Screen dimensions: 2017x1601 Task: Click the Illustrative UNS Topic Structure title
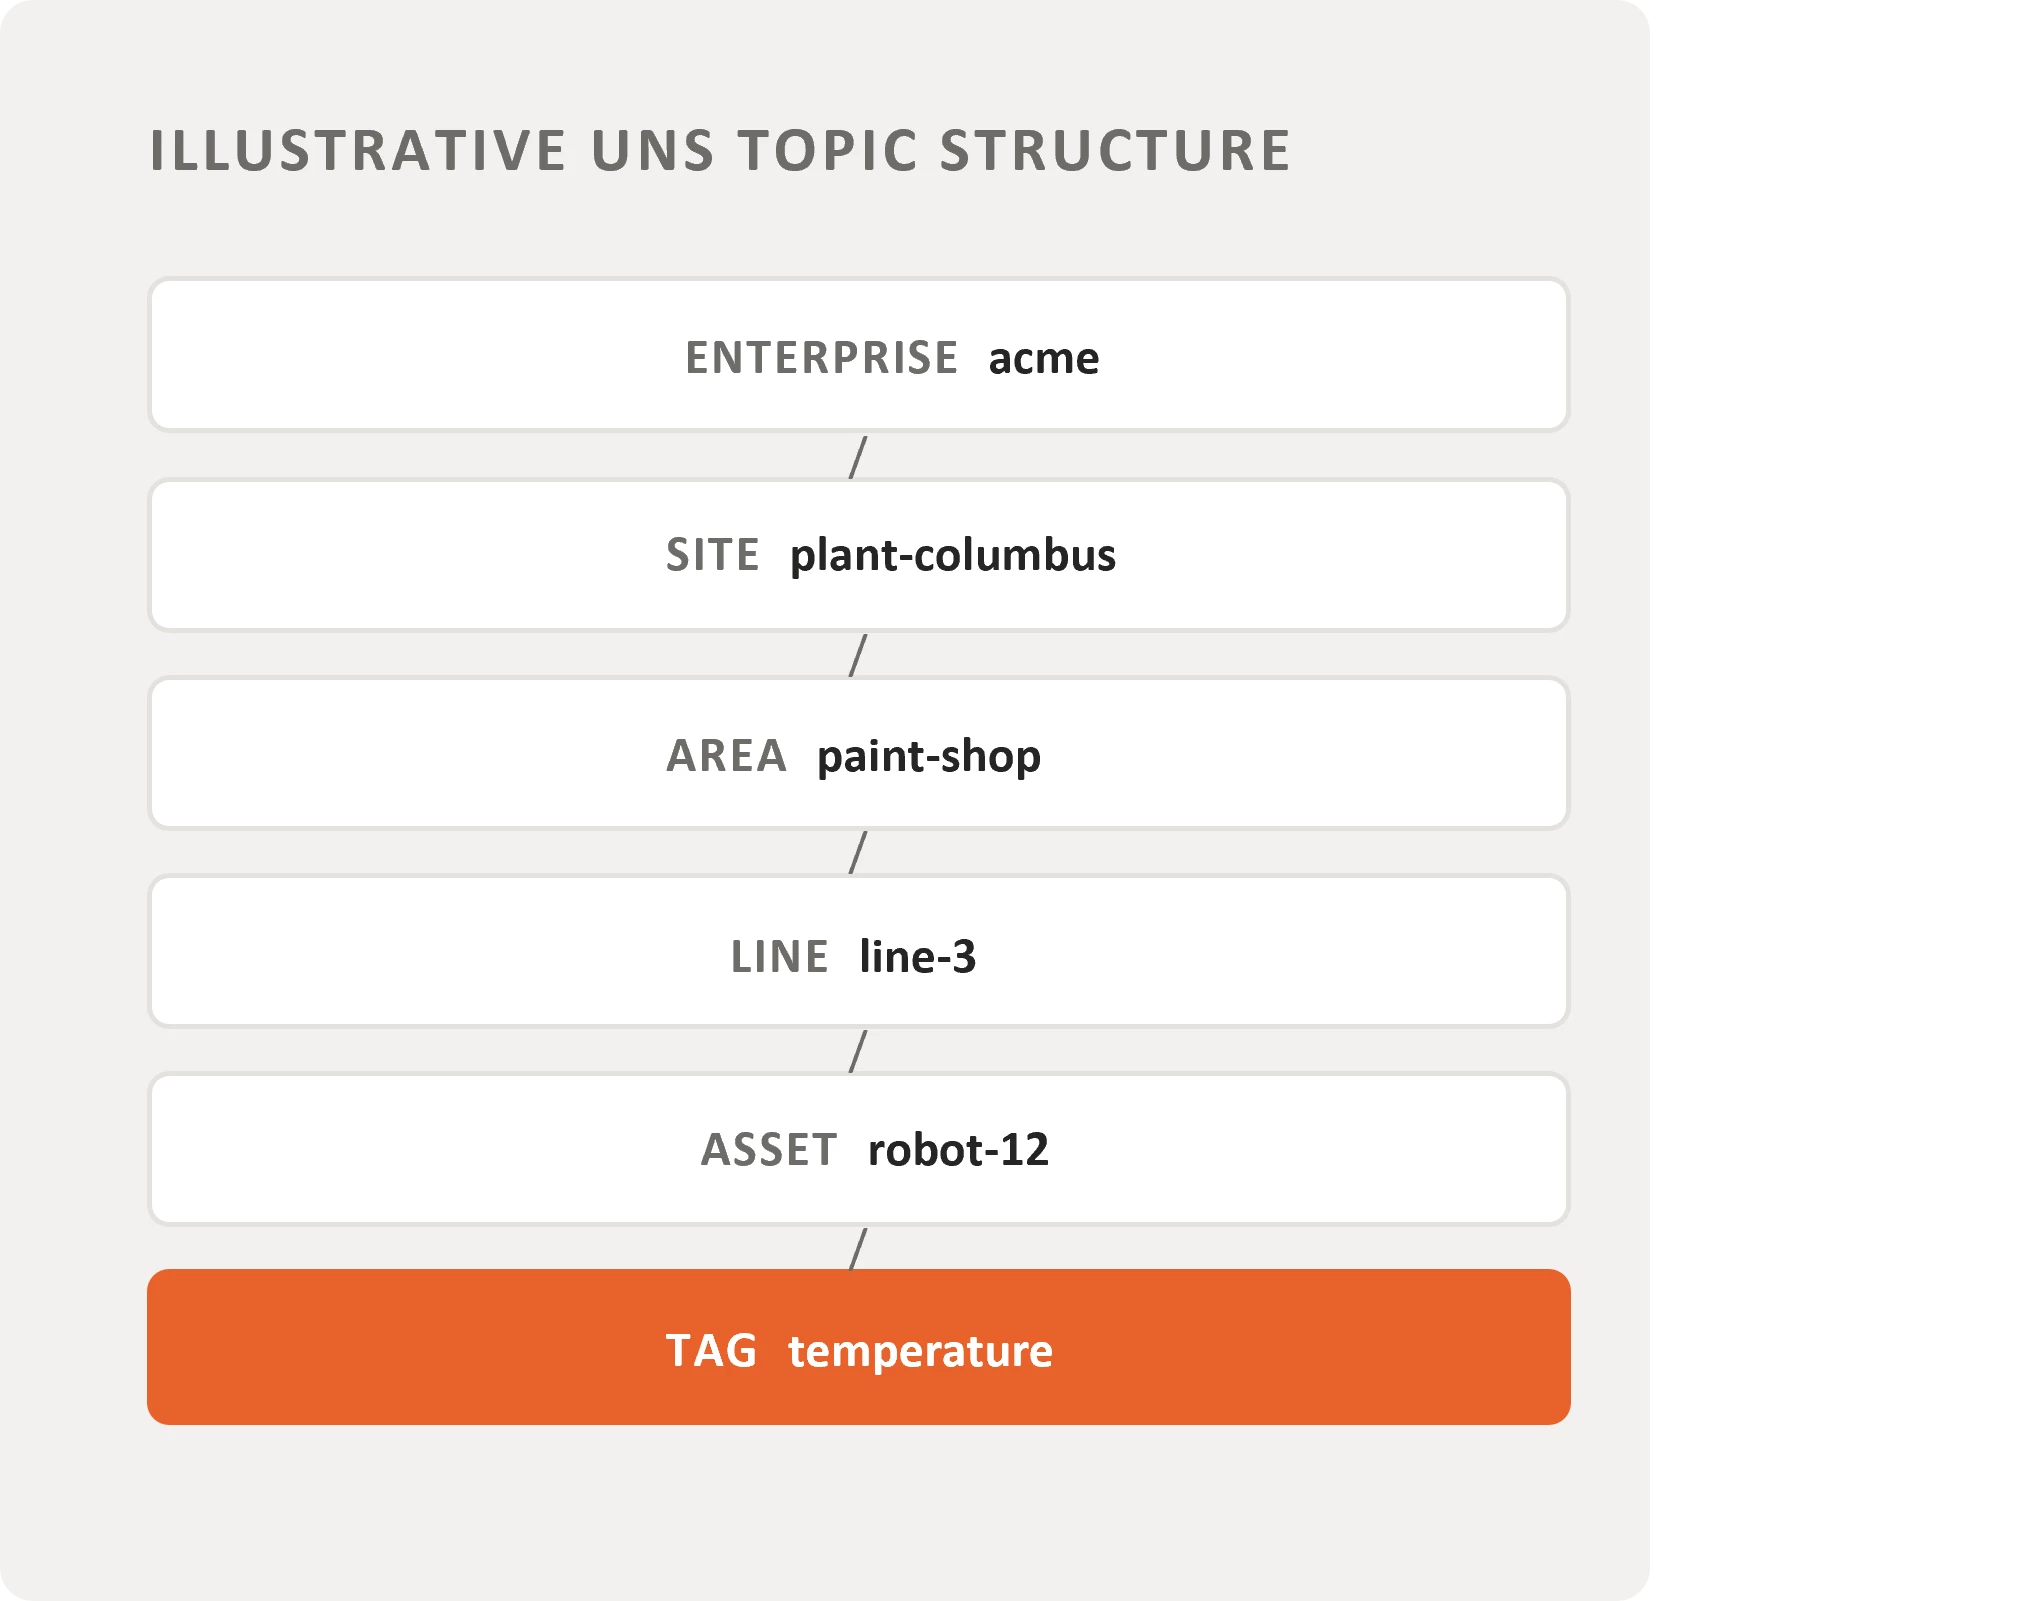[720, 150]
